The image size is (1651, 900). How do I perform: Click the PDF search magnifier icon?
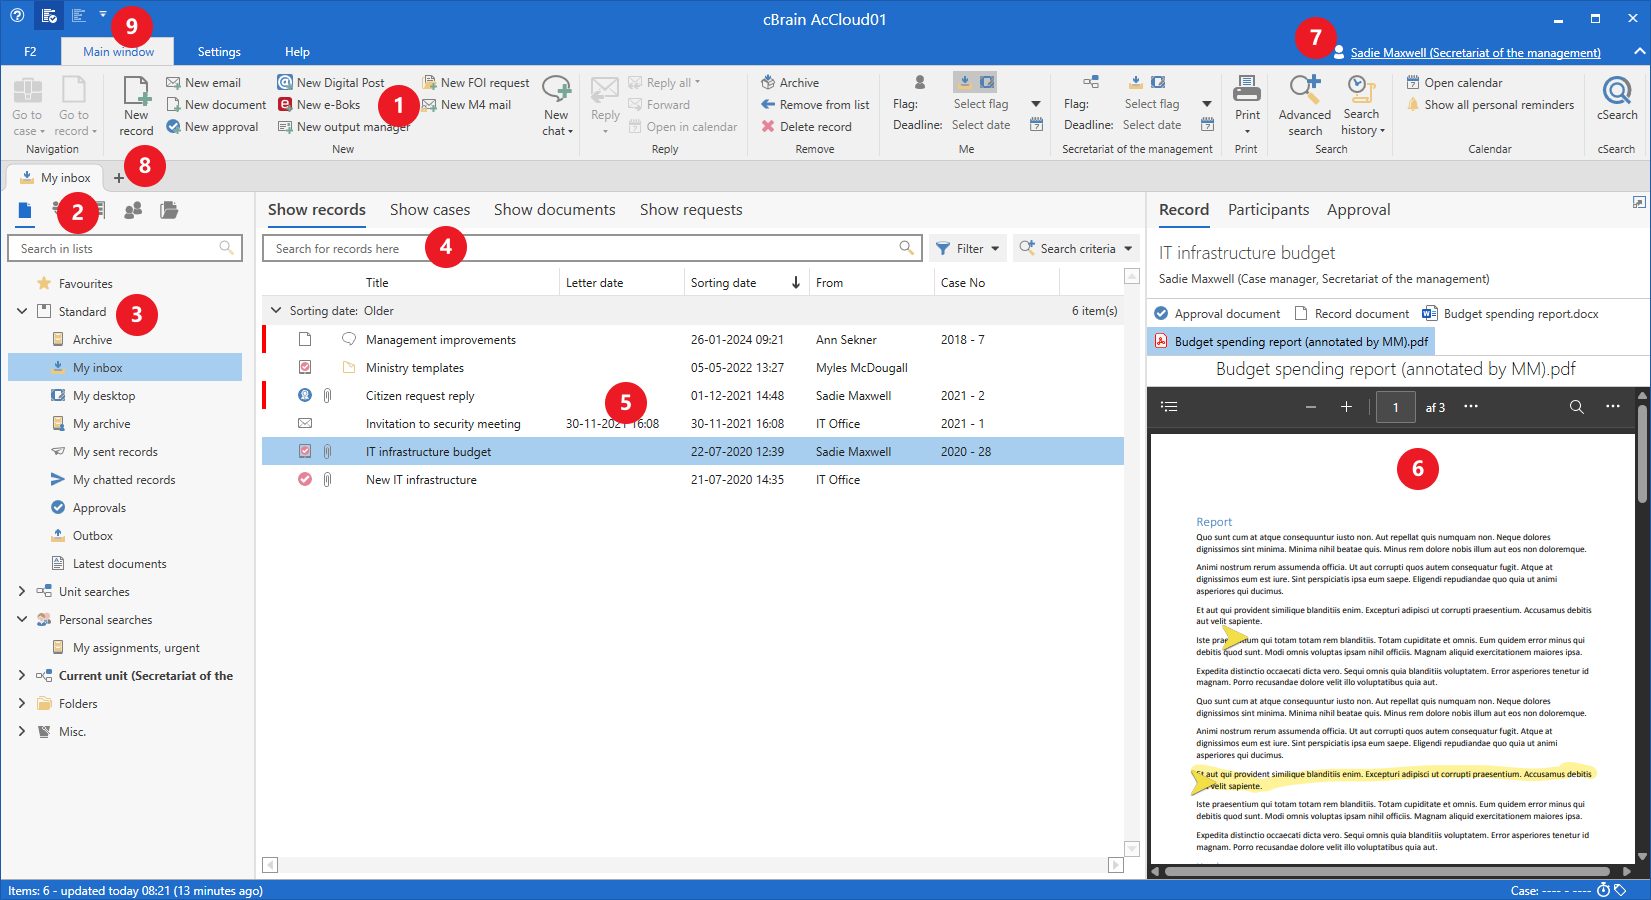[x=1576, y=407]
